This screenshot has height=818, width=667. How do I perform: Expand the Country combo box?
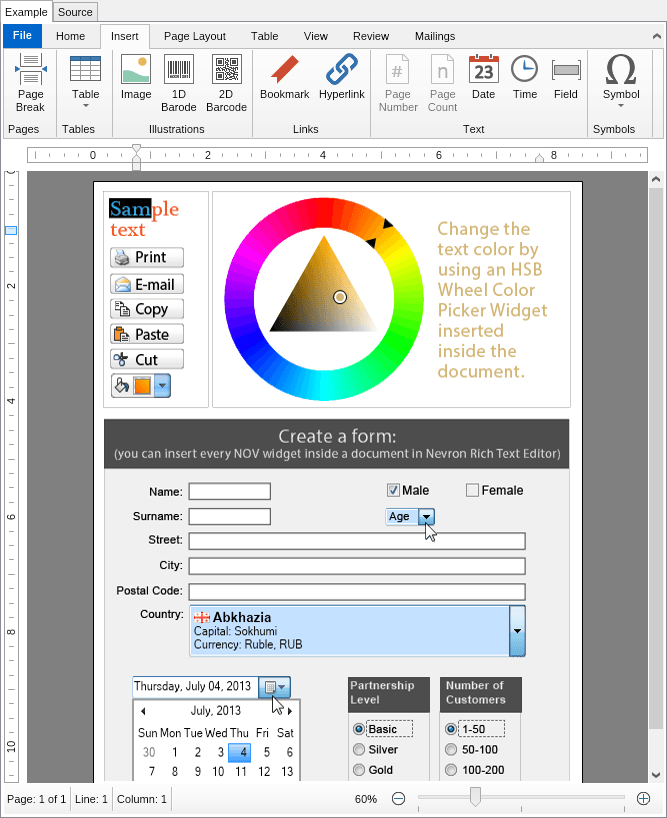tap(517, 631)
